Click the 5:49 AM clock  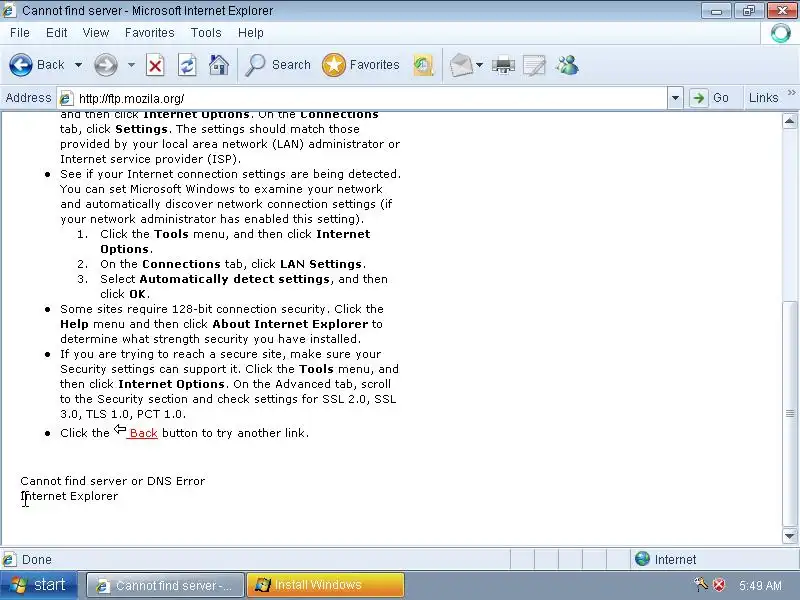point(760,585)
